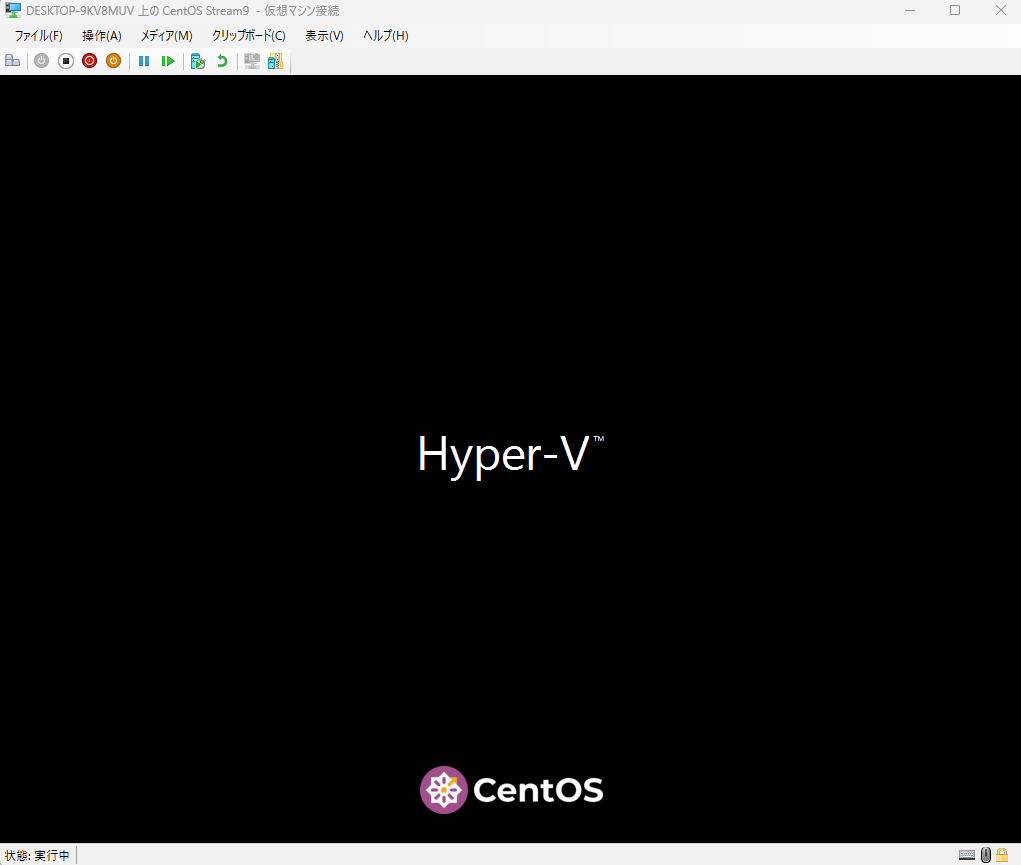Click the green Reset/step play icon

point(168,61)
